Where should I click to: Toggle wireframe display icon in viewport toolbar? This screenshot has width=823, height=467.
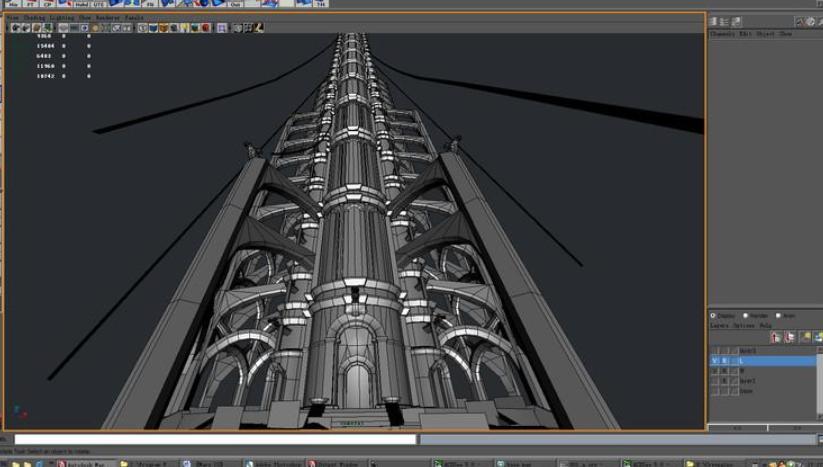tap(143, 28)
